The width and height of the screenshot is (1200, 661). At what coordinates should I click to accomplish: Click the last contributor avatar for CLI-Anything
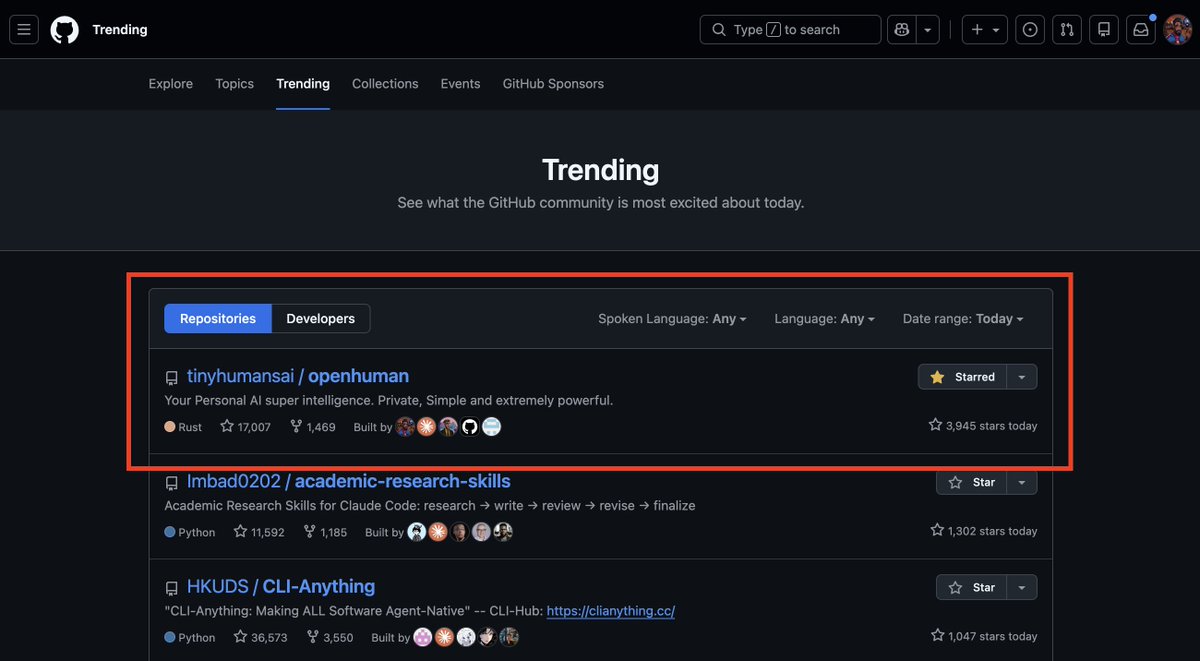[x=509, y=637]
